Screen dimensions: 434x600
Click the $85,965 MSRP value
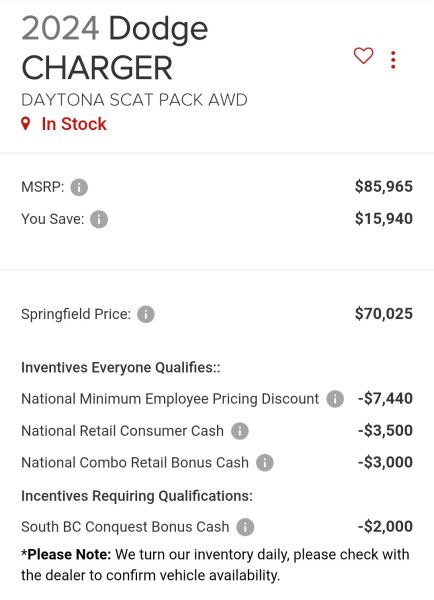[384, 186]
